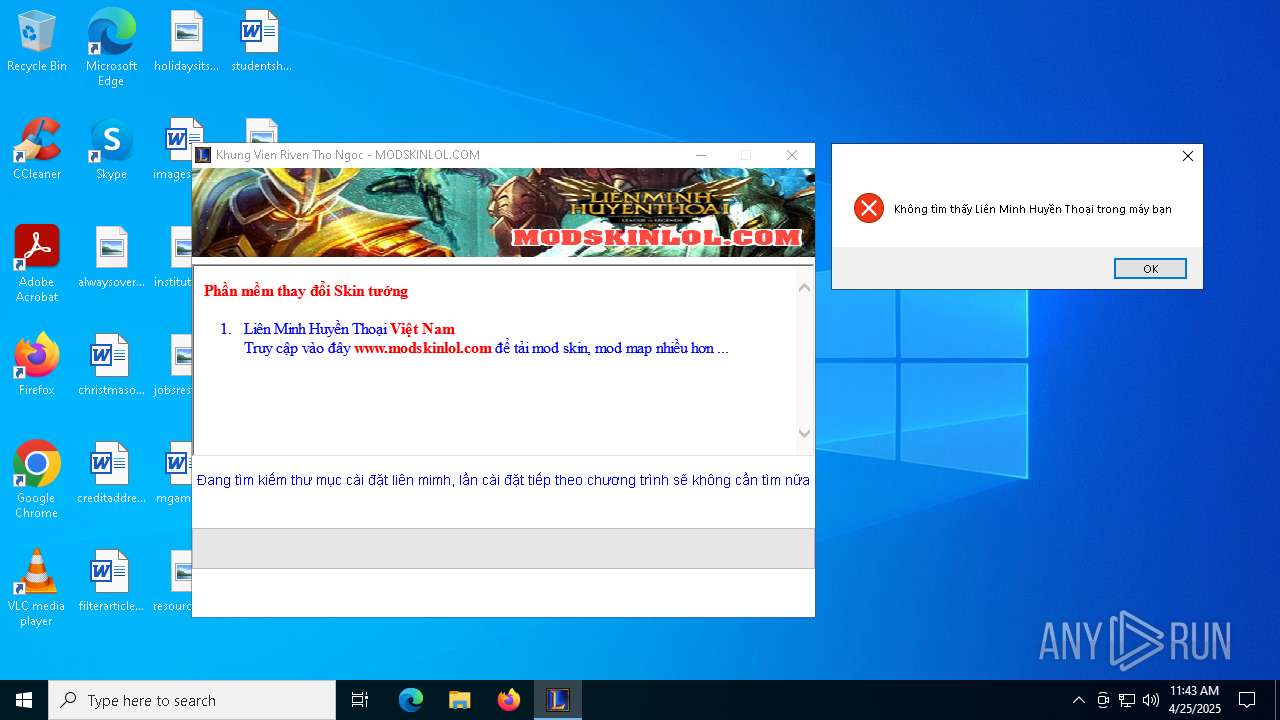Open Task View on taskbar
Screen dimensions: 1280x720
[x=360, y=700]
